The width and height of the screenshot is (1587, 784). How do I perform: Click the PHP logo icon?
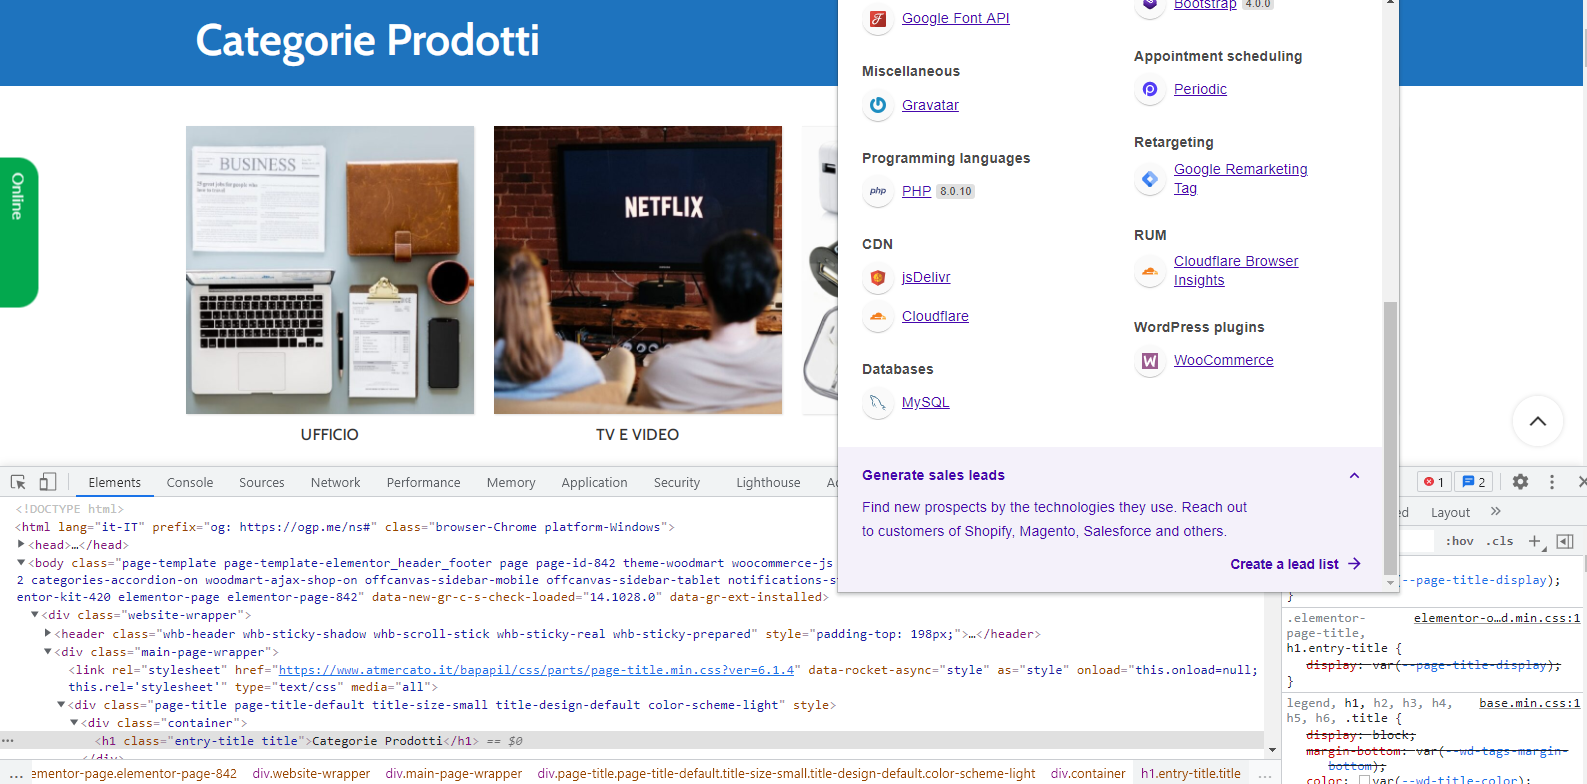coord(877,191)
